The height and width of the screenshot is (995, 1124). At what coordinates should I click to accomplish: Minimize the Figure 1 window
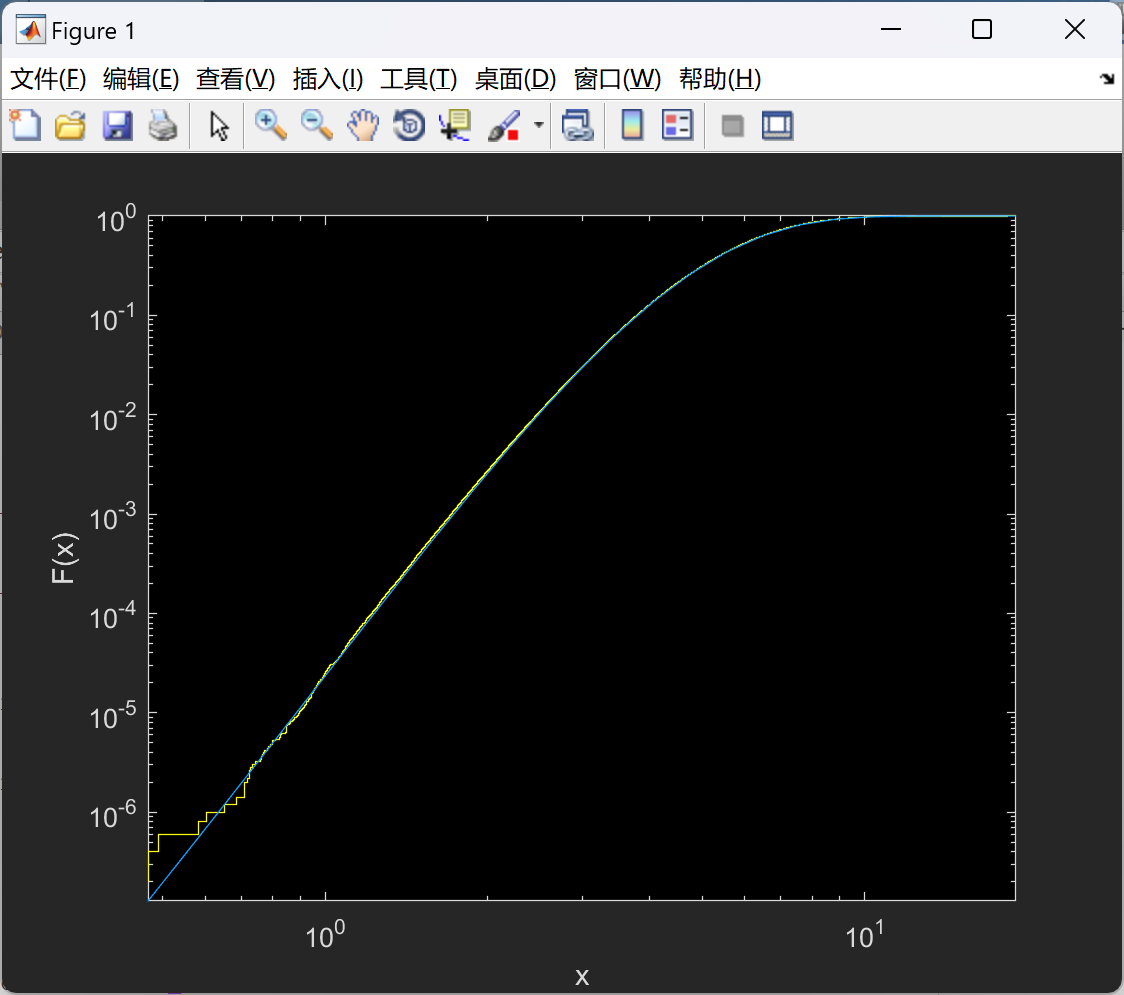tap(890, 29)
